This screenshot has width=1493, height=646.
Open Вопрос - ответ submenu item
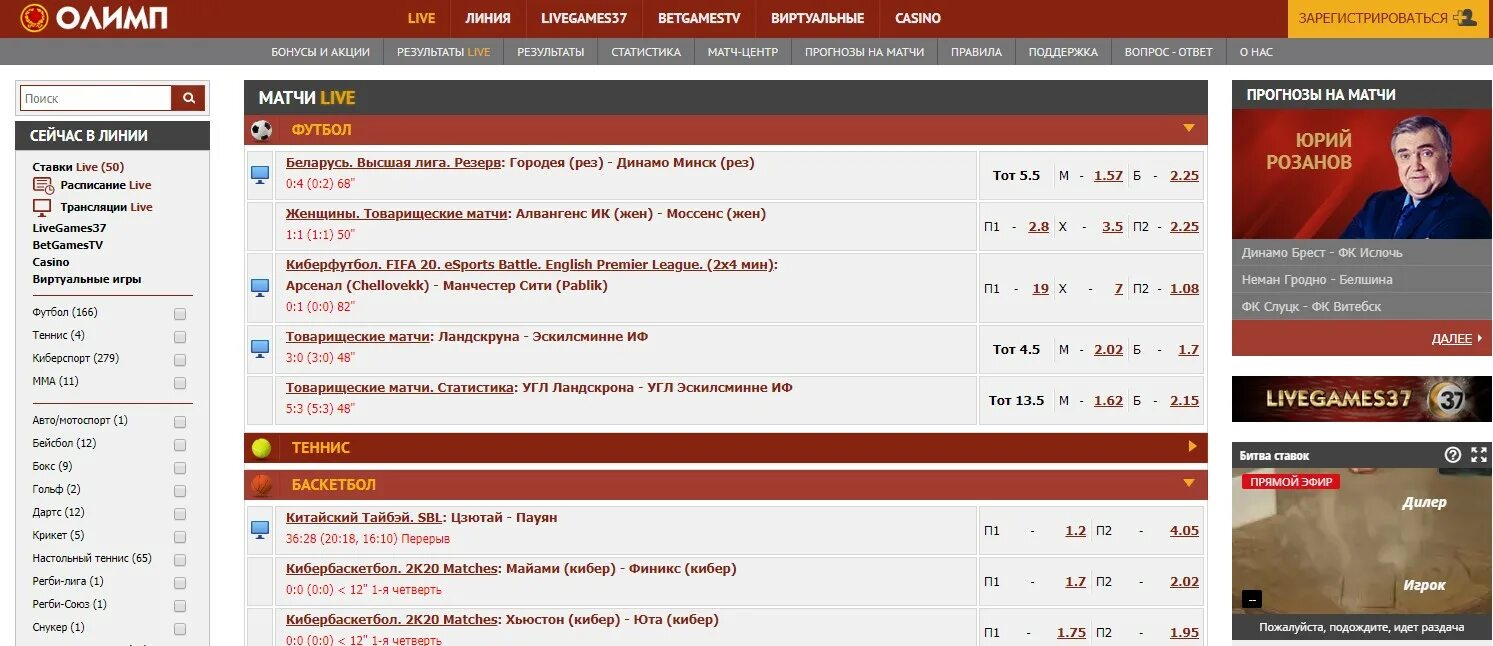[1168, 52]
